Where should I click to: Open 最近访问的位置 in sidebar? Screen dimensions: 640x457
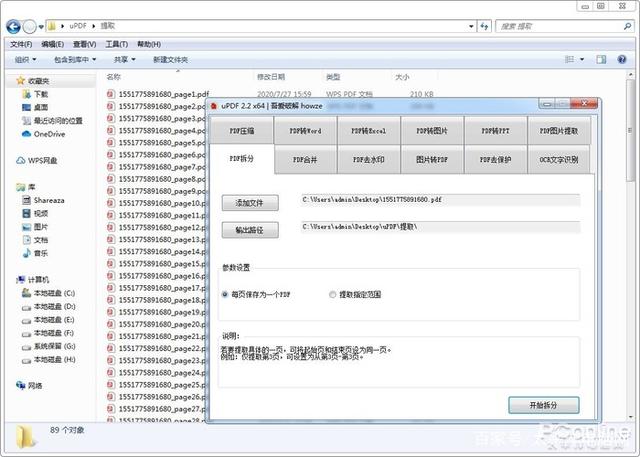point(52,121)
